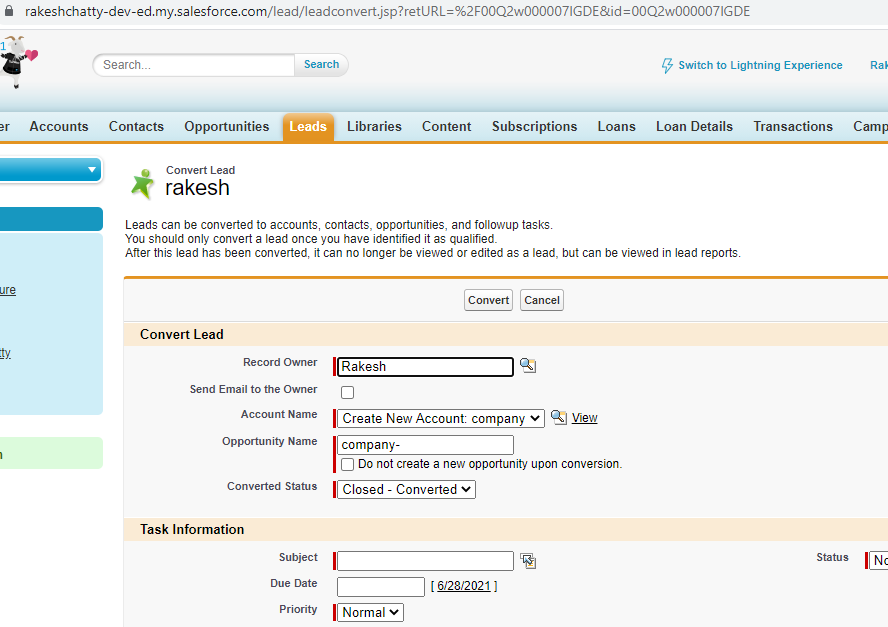Click the View link next to Account Name
The width and height of the screenshot is (888, 627).
tap(584, 418)
